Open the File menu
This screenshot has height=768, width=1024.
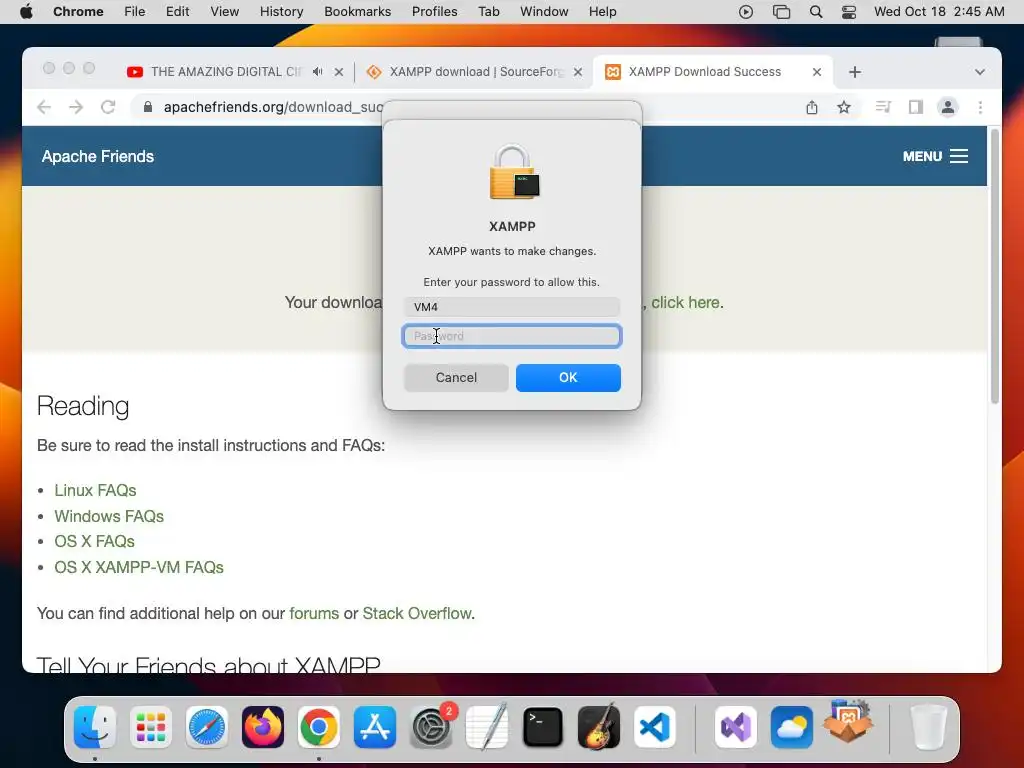[135, 12]
